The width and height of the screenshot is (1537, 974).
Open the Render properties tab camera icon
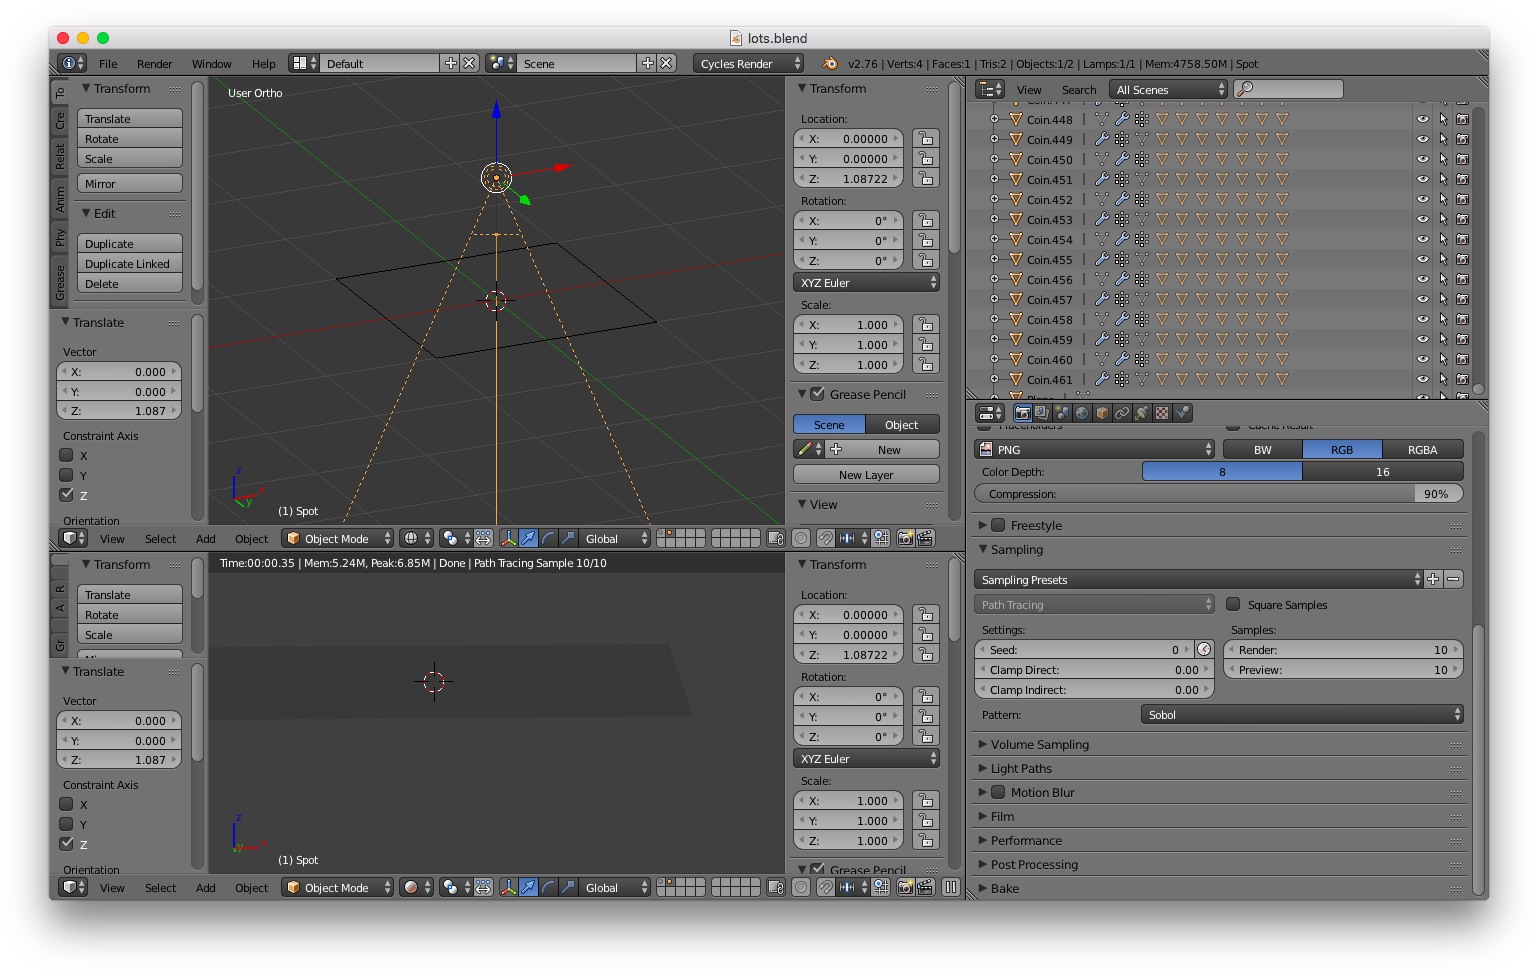(1022, 413)
